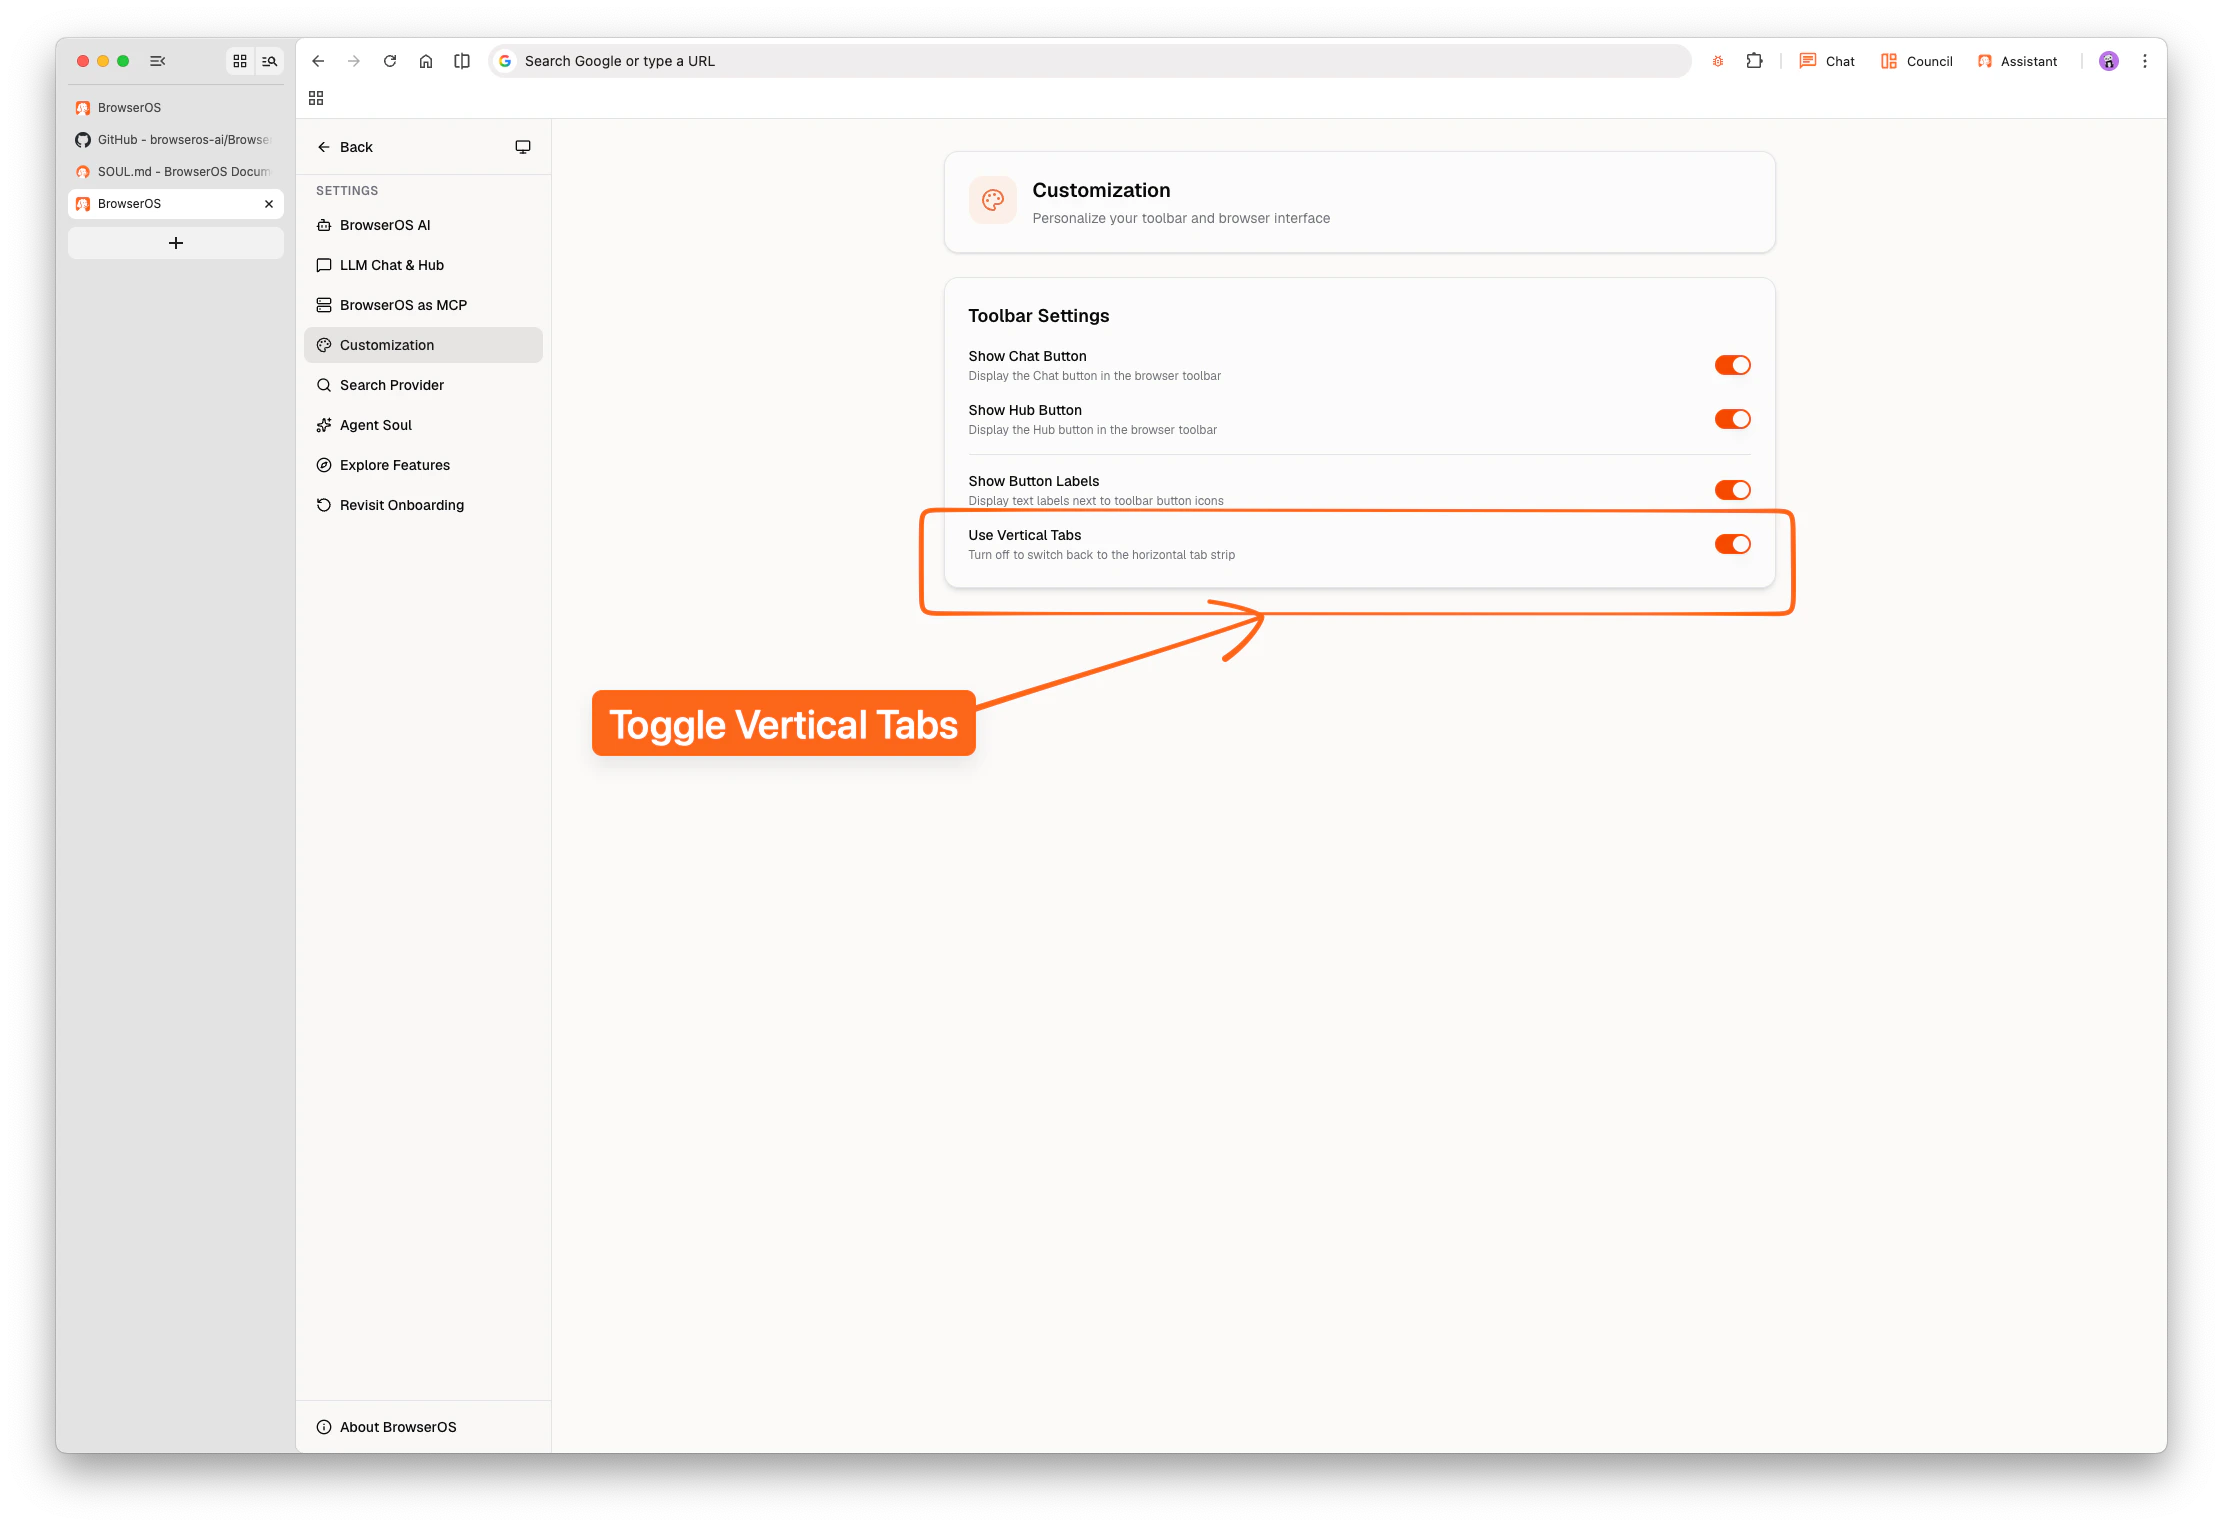Screen dimensions: 2223x1527
Task: Disable the Use Vertical Tabs toggle
Action: 1732,544
